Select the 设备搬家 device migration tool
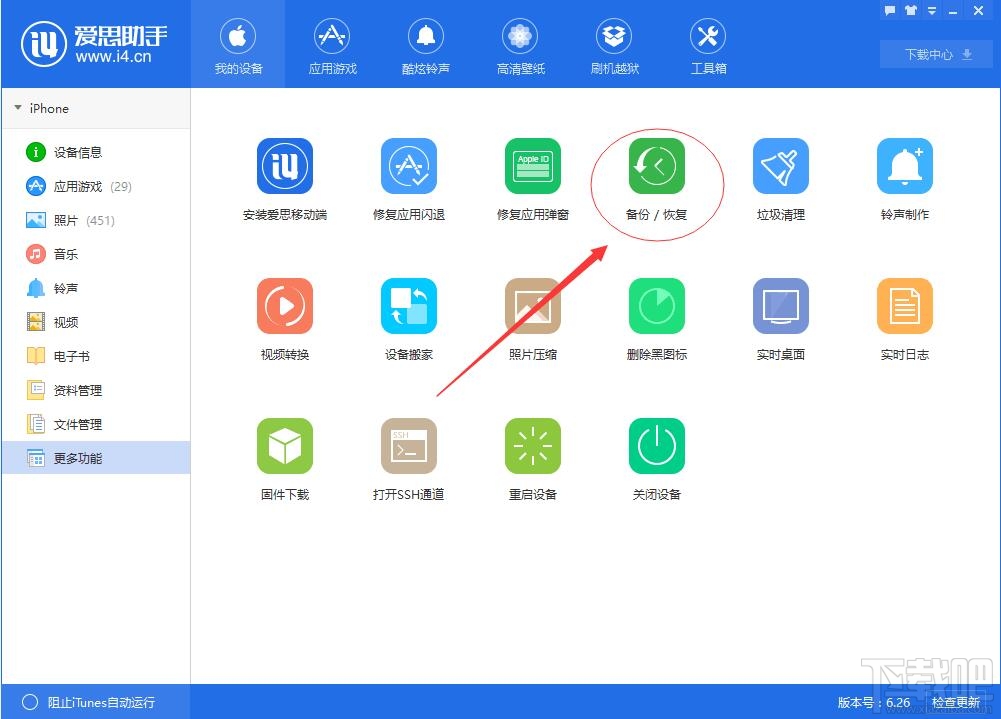 click(409, 320)
